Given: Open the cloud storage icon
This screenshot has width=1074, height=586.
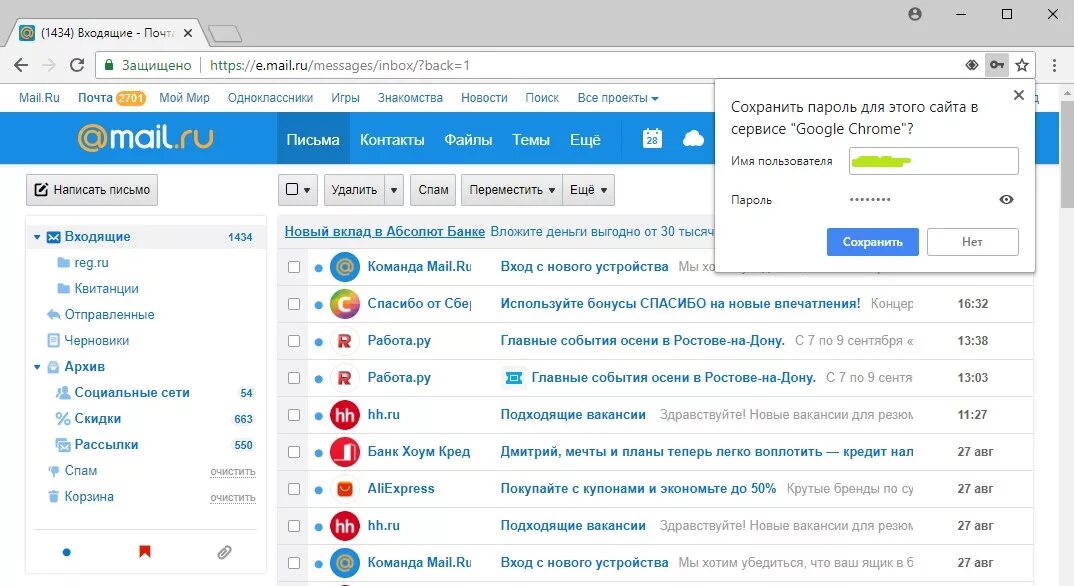Looking at the screenshot, I should click(693, 139).
